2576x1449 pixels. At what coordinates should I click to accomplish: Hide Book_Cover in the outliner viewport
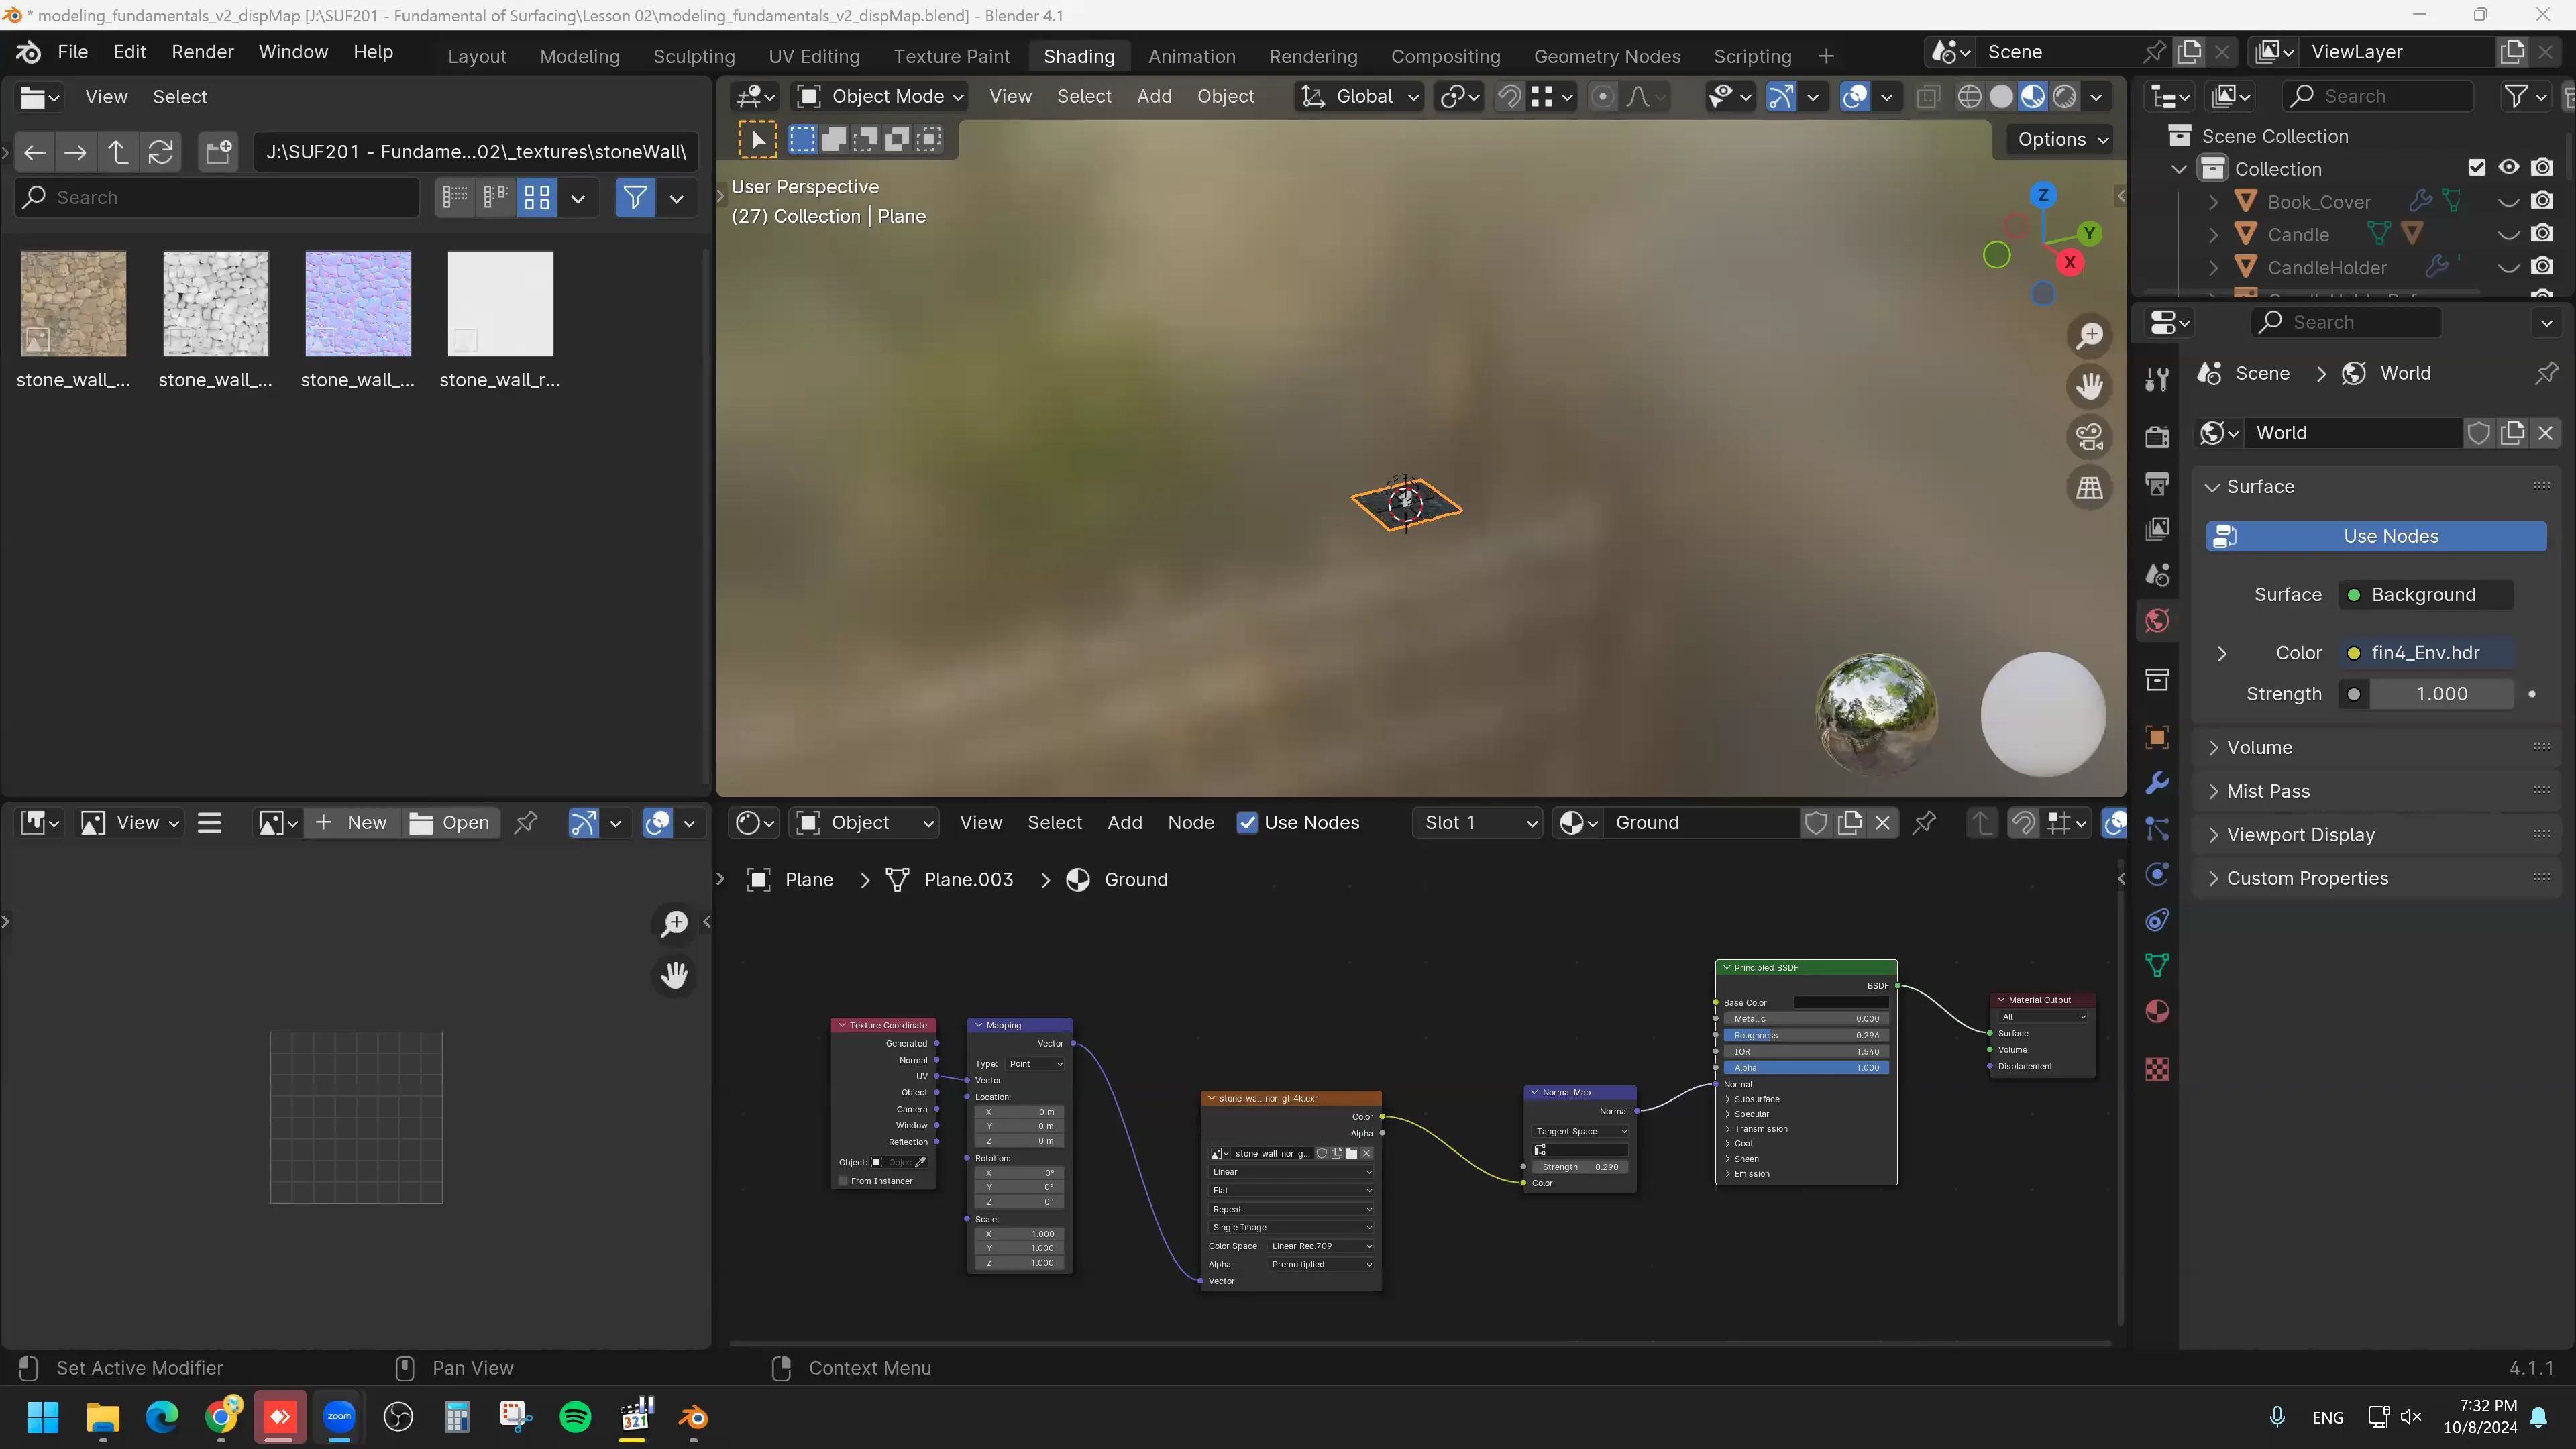pyautogui.click(x=2508, y=202)
